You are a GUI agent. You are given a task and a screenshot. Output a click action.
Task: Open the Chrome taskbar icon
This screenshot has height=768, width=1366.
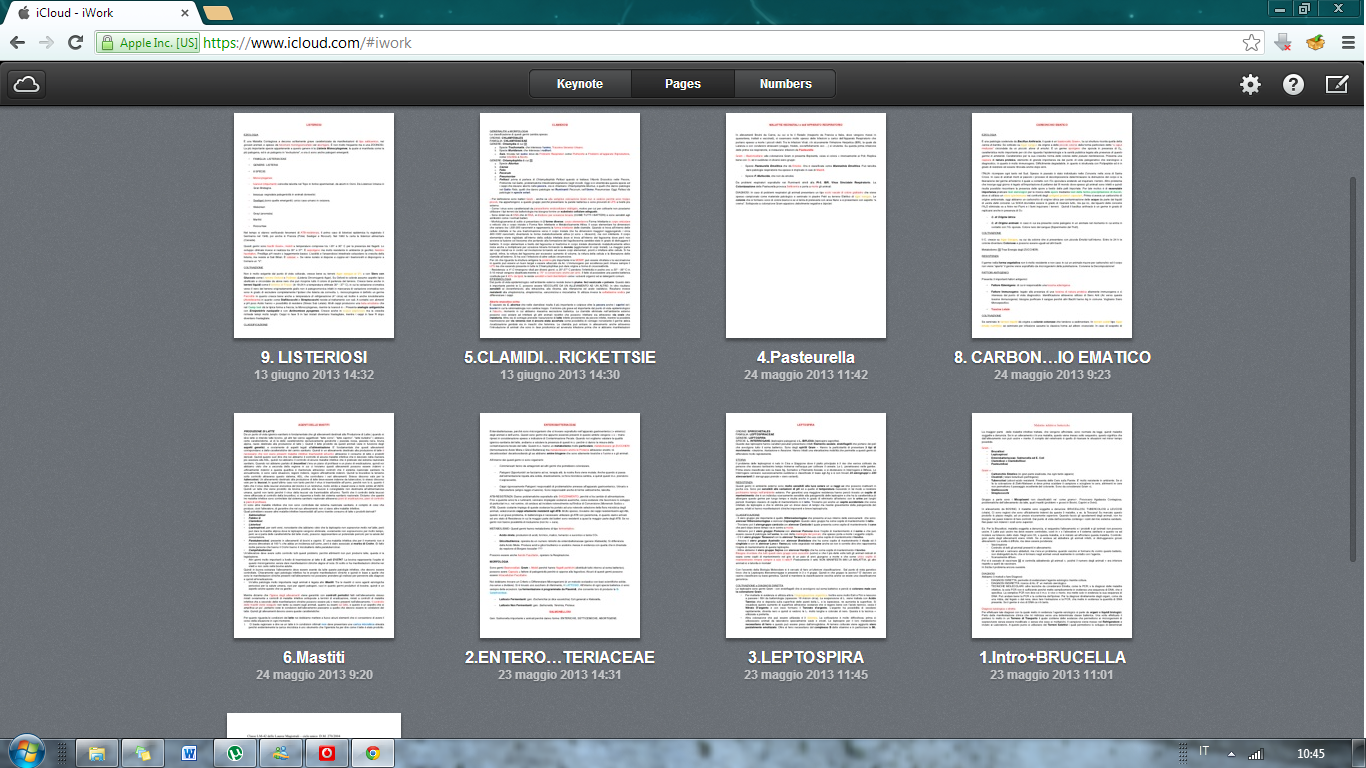pyautogui.click(x=372, y=753)
